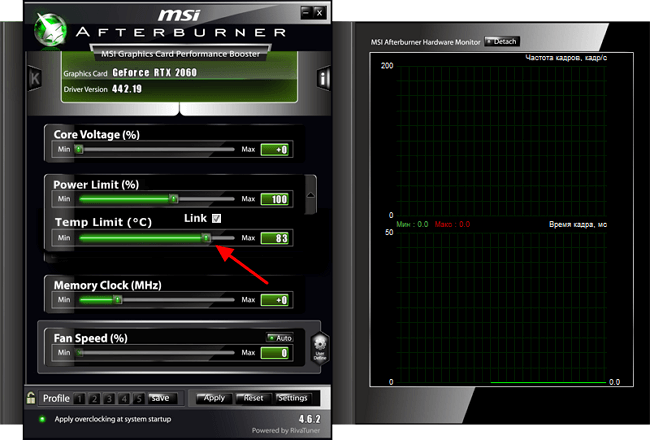
Task: Click driver version 442.19 text
Action: pos(126,89)
